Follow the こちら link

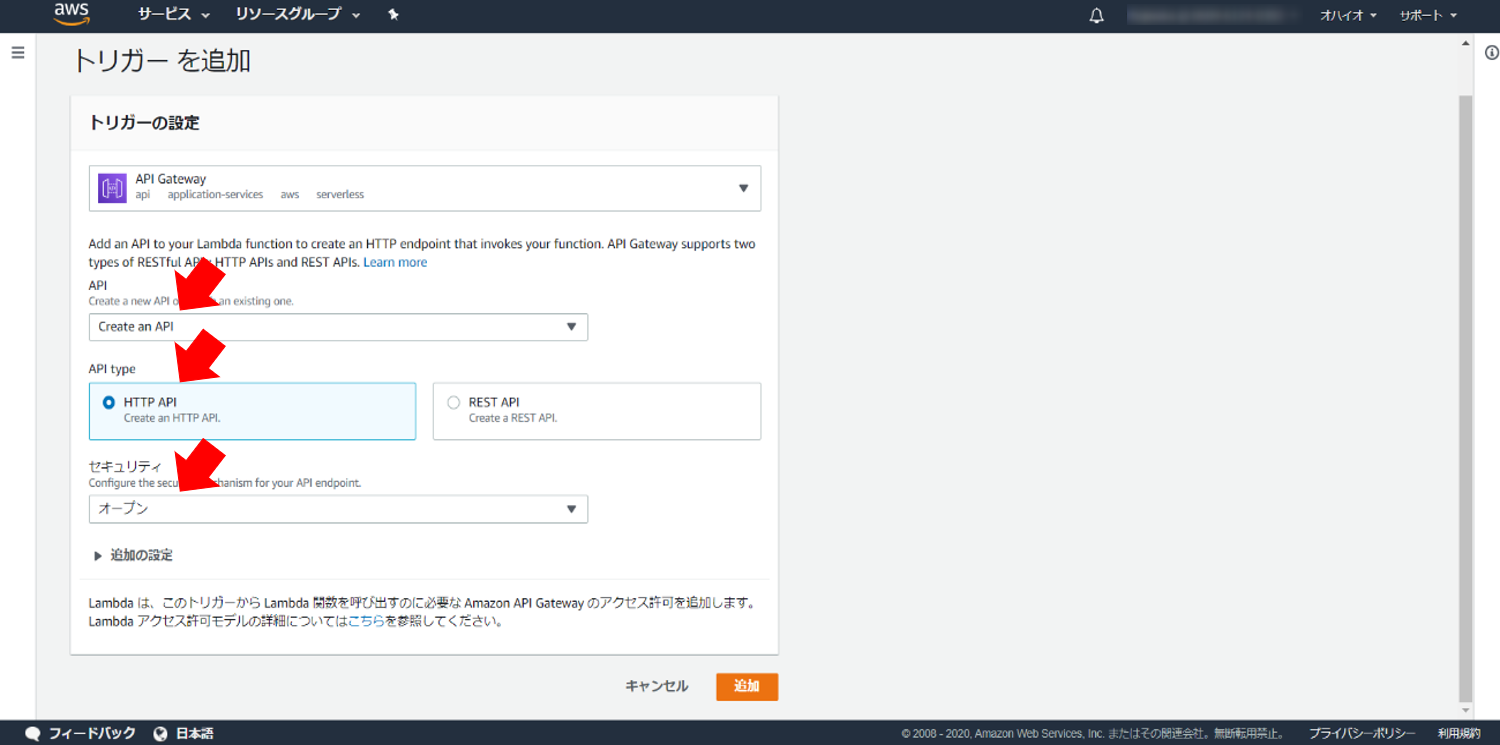(x=366, y=621)
